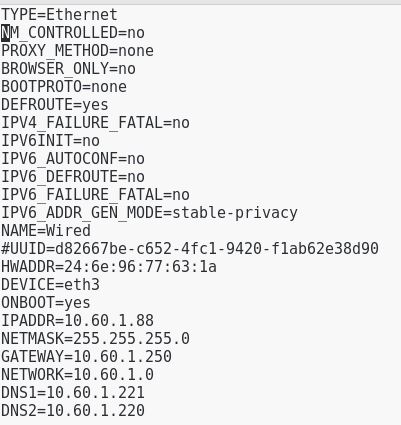This screenshot has height=425, width=401.
Task: Place cursor in IPV6INIT=no line
Action: coord(50,141)
